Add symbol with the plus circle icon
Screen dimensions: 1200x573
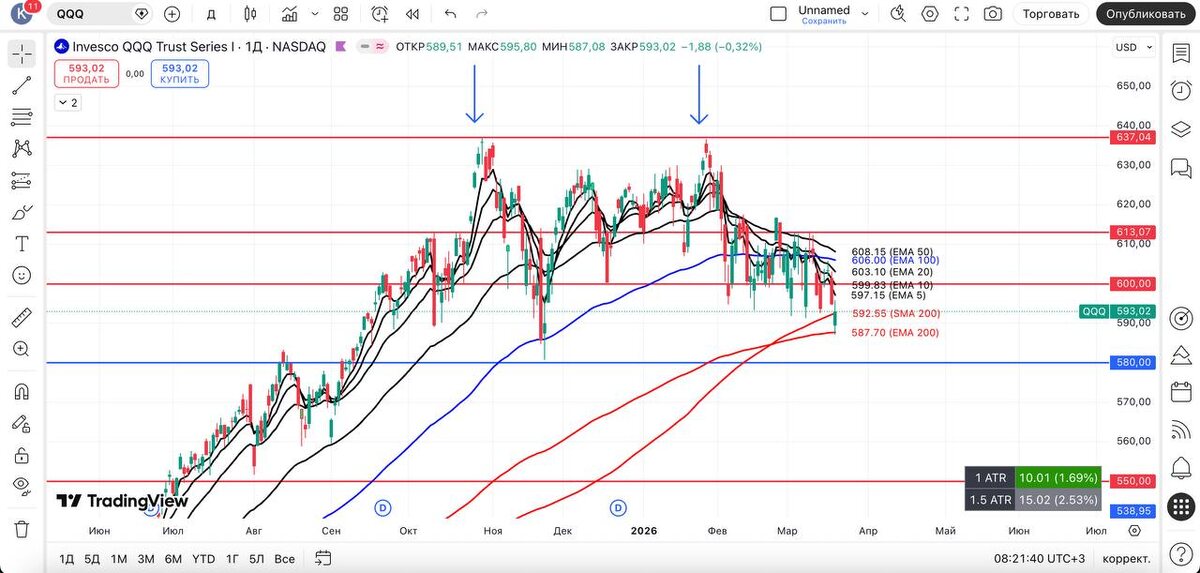point(172,14)
